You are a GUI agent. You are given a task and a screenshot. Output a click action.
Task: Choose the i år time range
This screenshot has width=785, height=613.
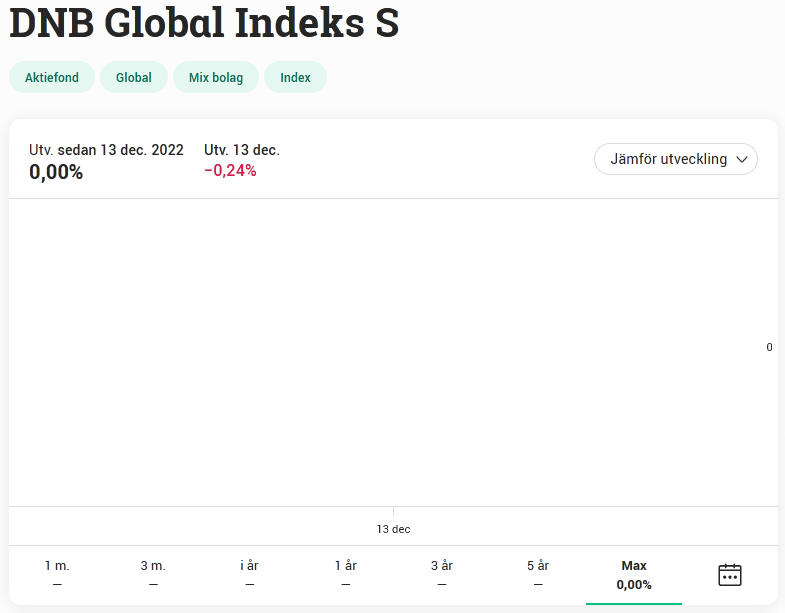pos(249,575)
